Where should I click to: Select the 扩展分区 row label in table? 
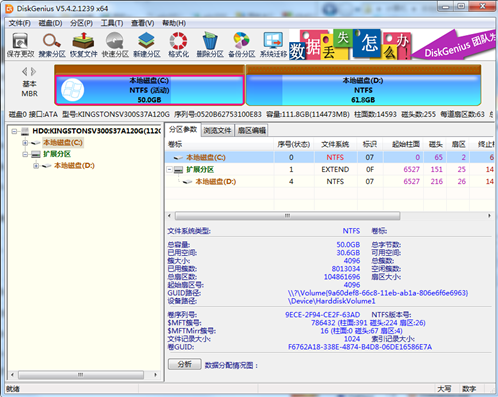click(200, 170)
